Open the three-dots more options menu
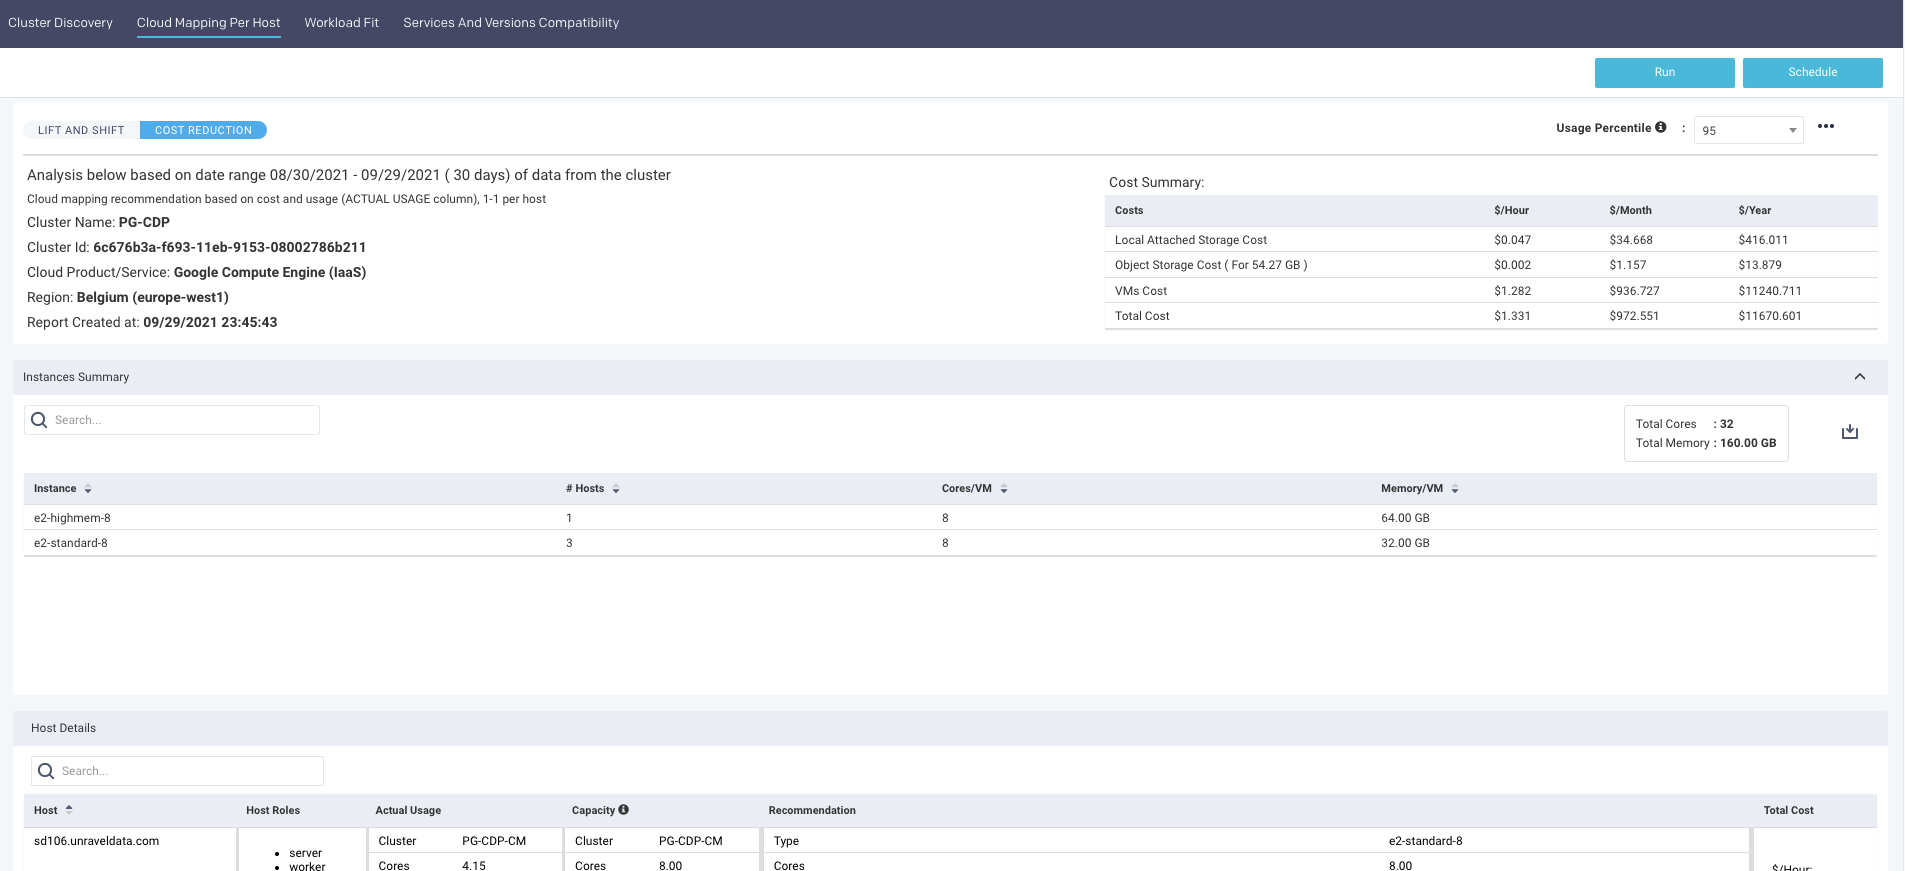Screen dimensions: 1905x871 (1826, 126)
